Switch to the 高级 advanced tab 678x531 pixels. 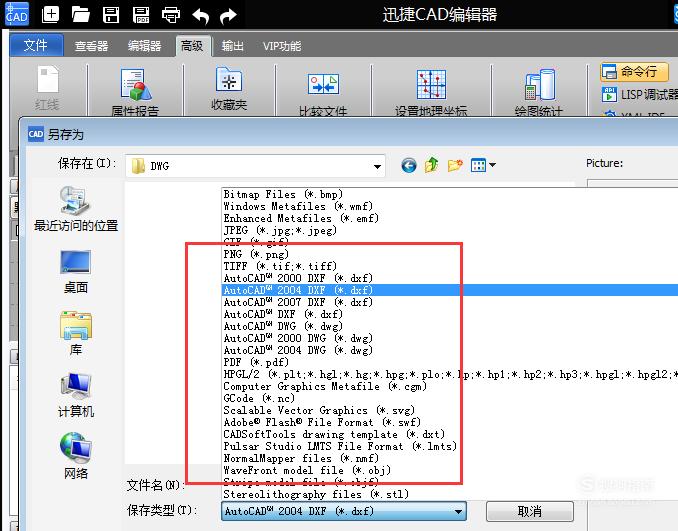(192, 46)
